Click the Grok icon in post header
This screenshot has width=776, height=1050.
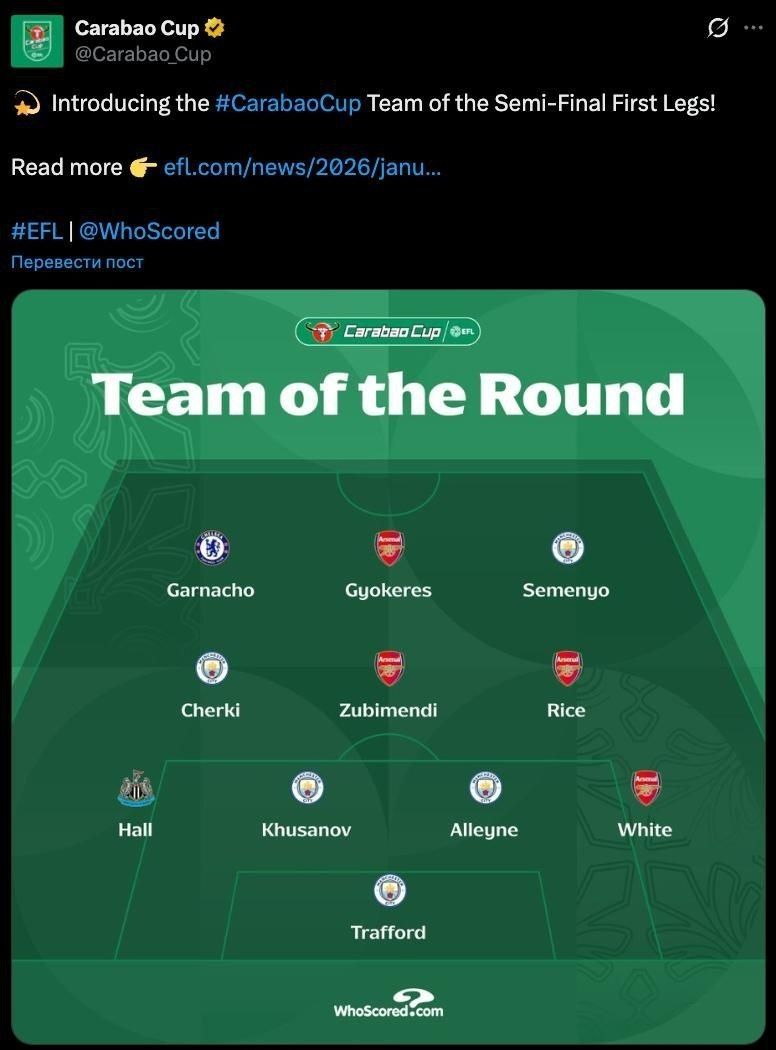(x=718, y=28)
